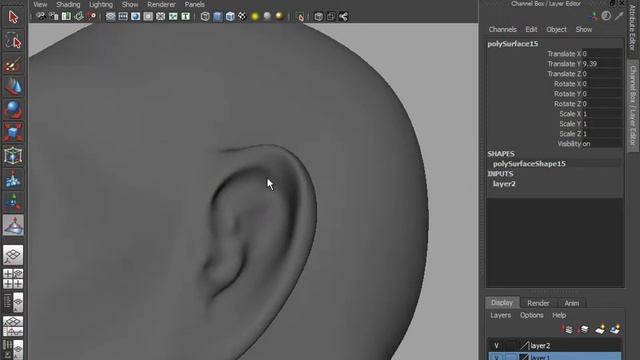Open camera attributes from panel toolbar

tap(53, 16)
